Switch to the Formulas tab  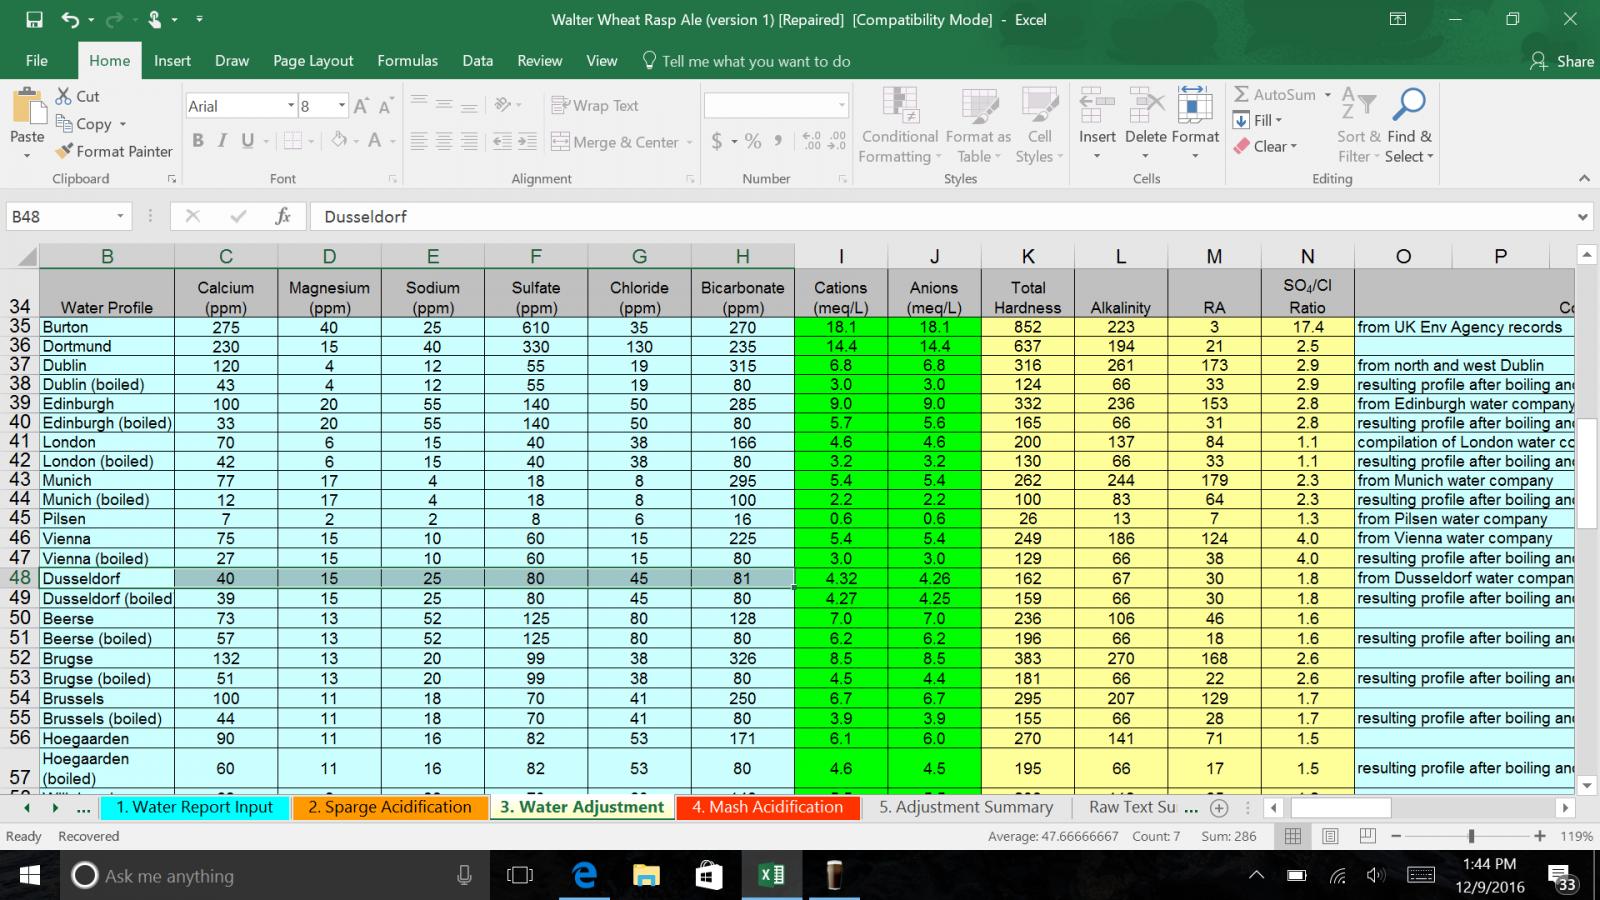[x=407, y=61]
